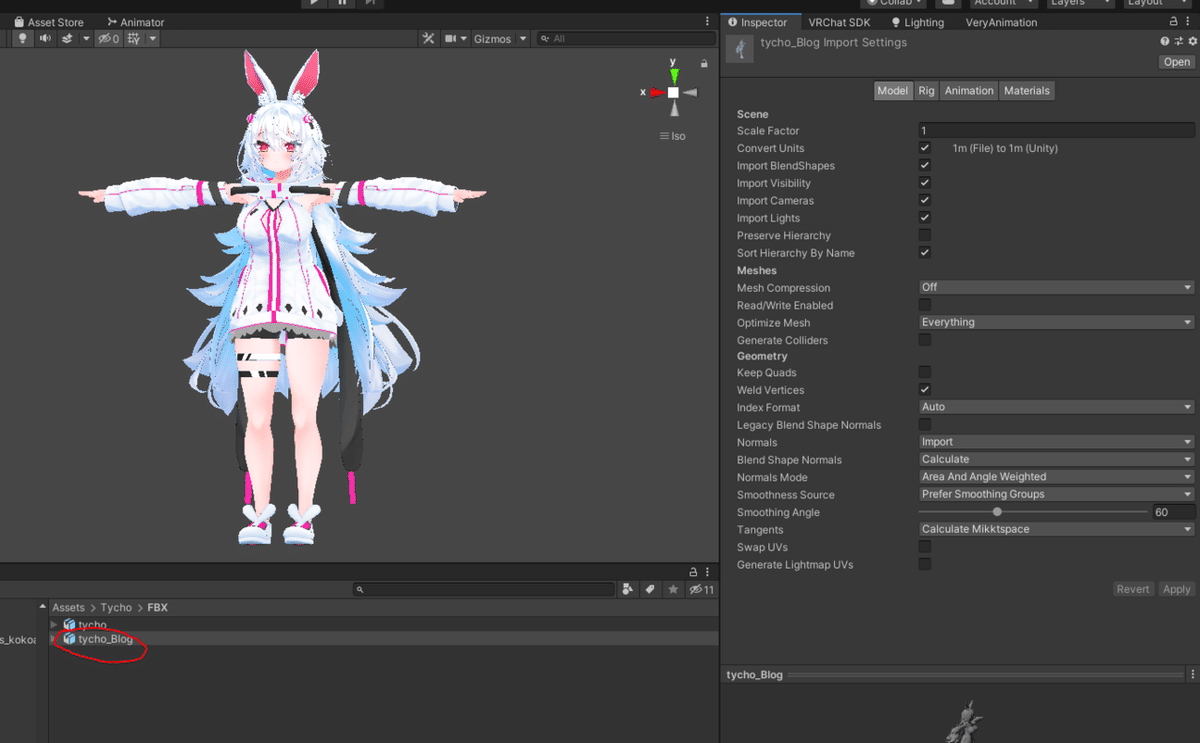Select the tycho_Blog asset in Project
This screenshot has width=1200, height=743.
105,639
